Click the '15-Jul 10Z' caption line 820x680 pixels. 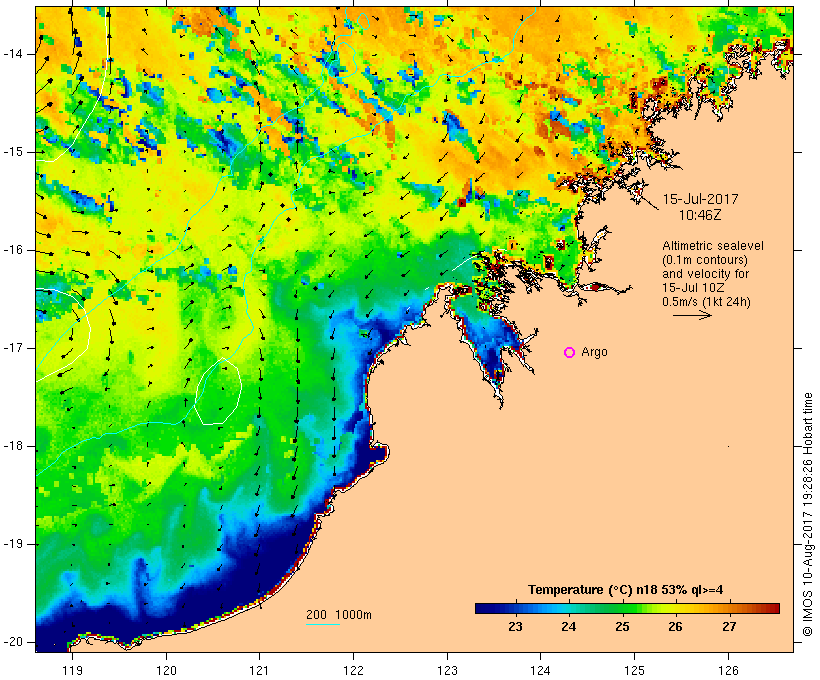693,288
